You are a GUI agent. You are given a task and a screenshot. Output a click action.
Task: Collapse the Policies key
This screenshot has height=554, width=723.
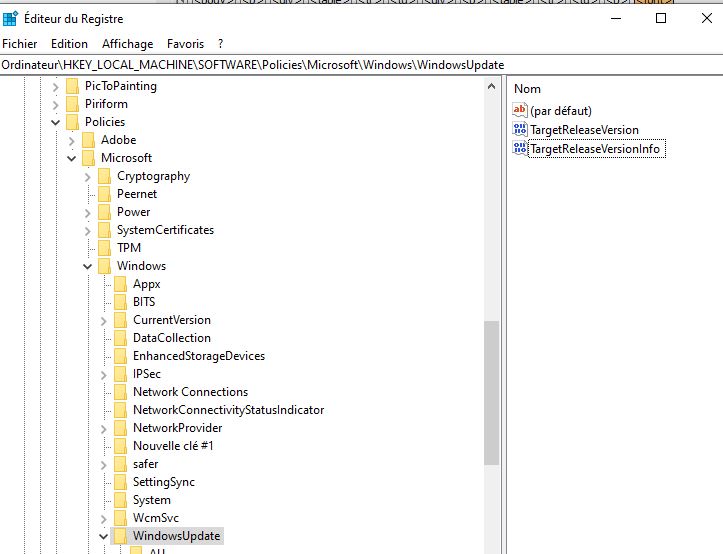(55, 122)
